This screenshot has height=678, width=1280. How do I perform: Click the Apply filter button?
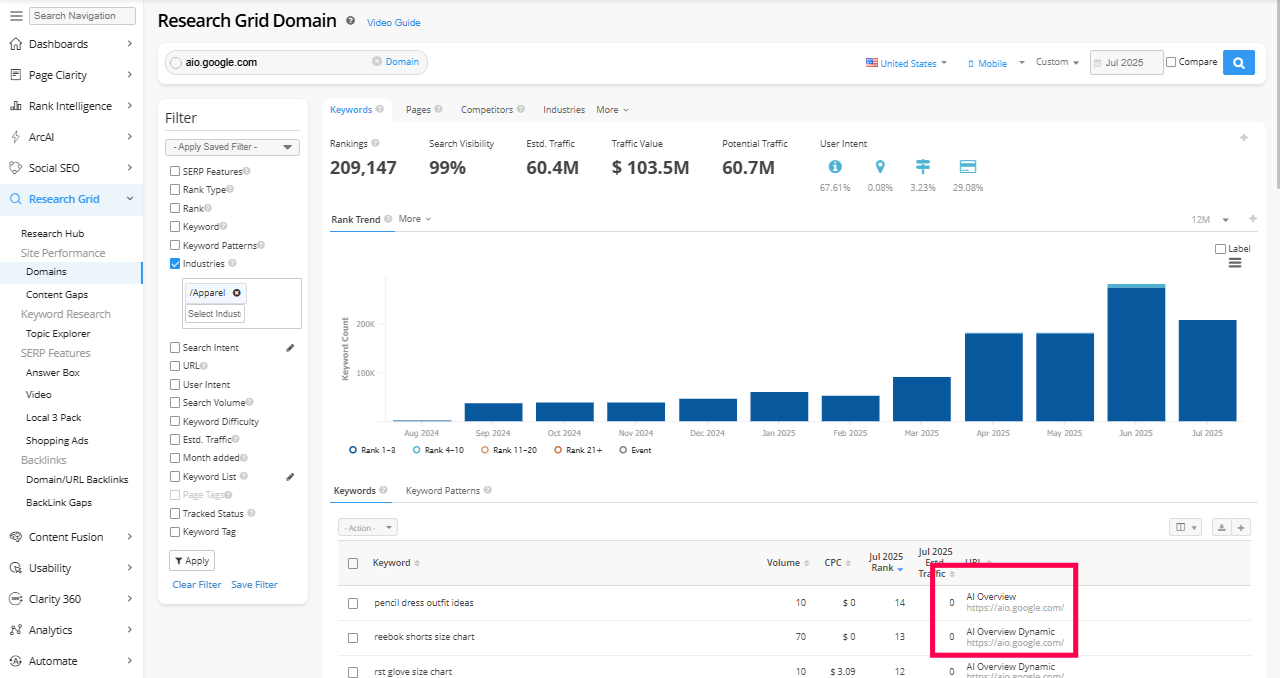click(192, 561)
